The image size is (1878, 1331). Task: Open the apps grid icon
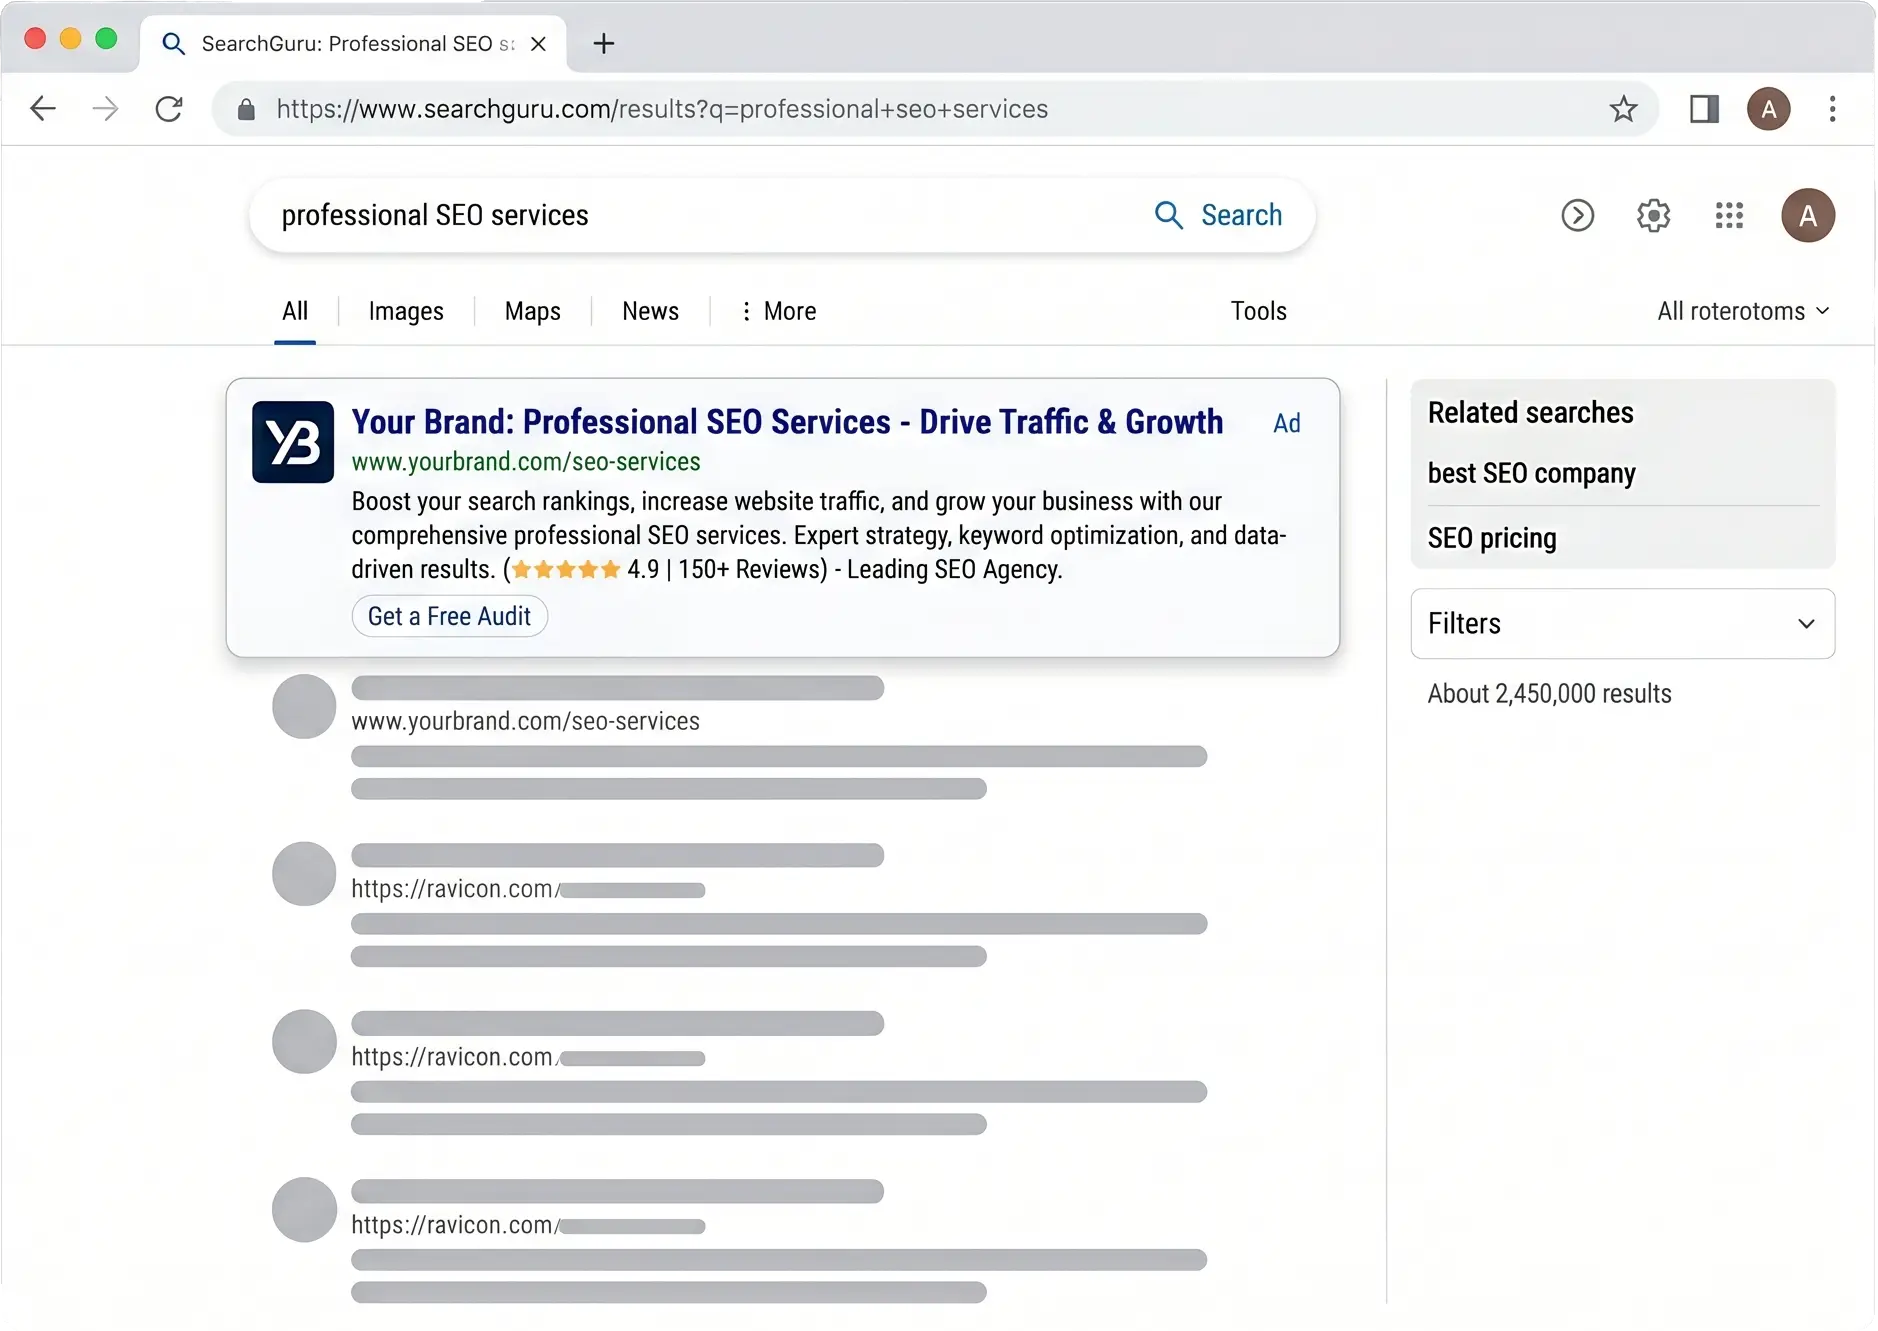click(x=1729, y=215)
